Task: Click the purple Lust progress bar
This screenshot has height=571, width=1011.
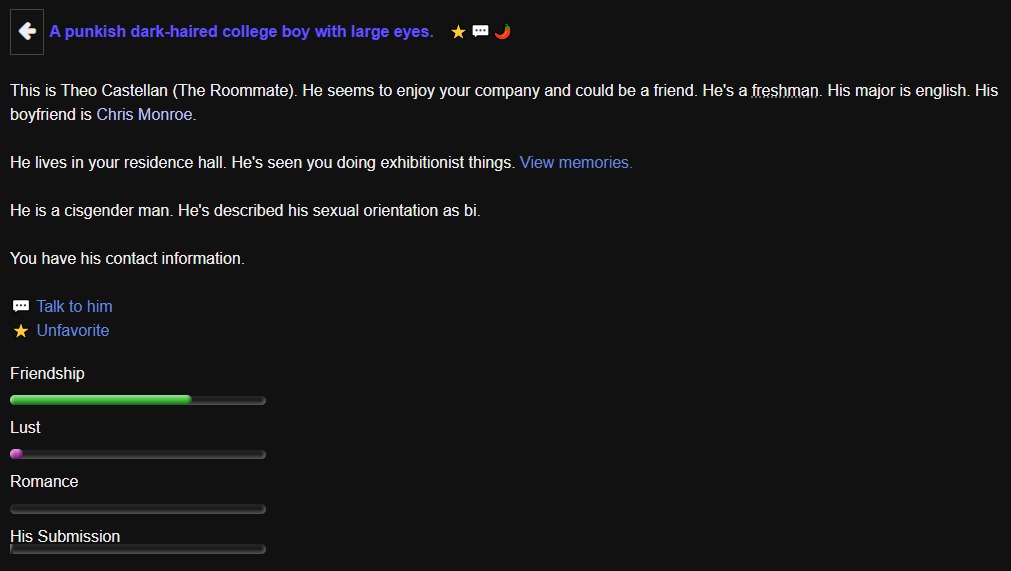Action: tap(138, 454)
